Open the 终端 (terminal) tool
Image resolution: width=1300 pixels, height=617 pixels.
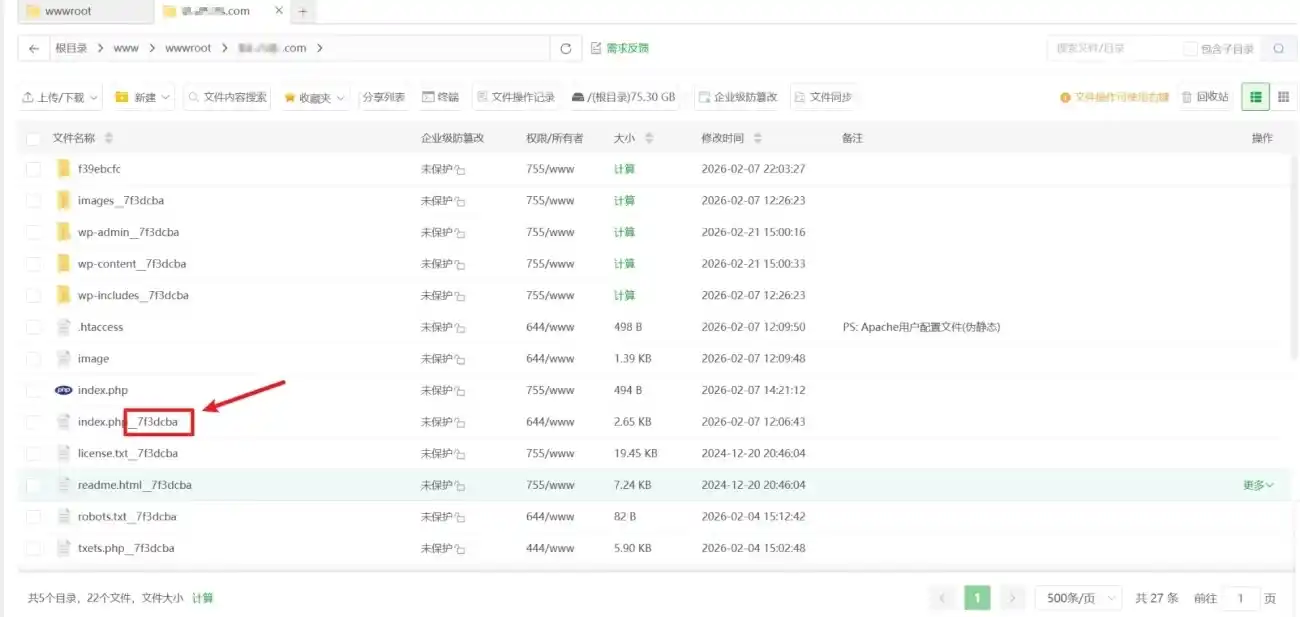442,96
